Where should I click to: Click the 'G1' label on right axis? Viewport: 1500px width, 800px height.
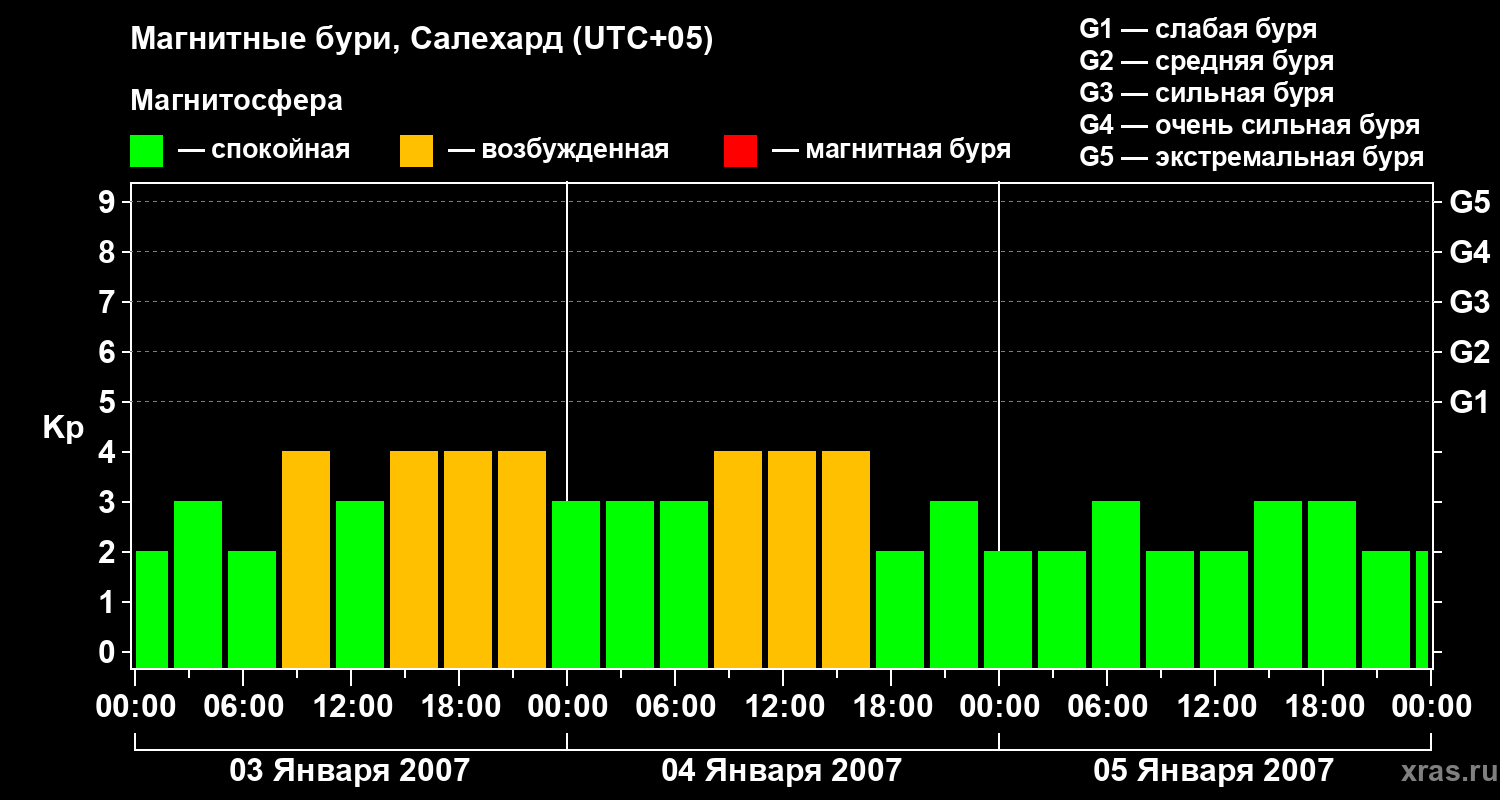pyautogui.click(x=1469, y=402)
